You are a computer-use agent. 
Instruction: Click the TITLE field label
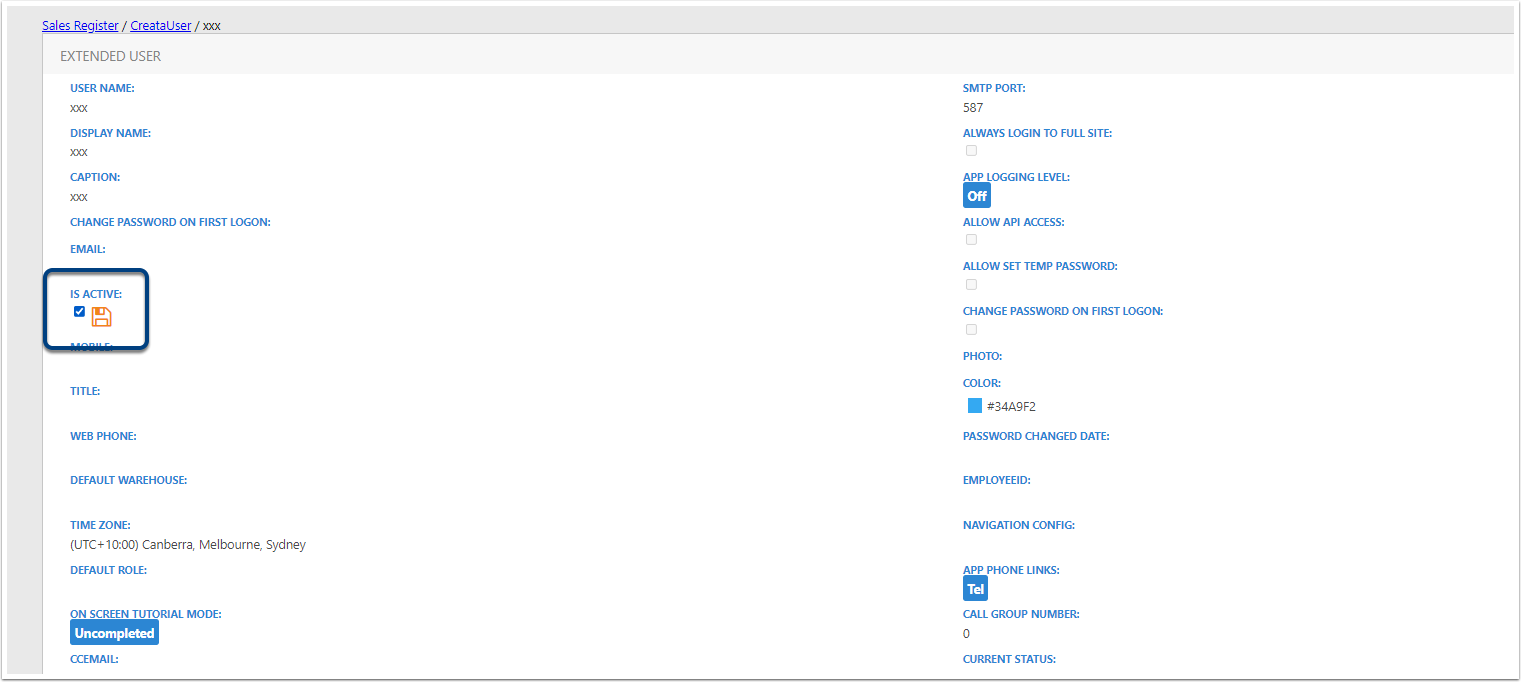click(x=85, y=391)
